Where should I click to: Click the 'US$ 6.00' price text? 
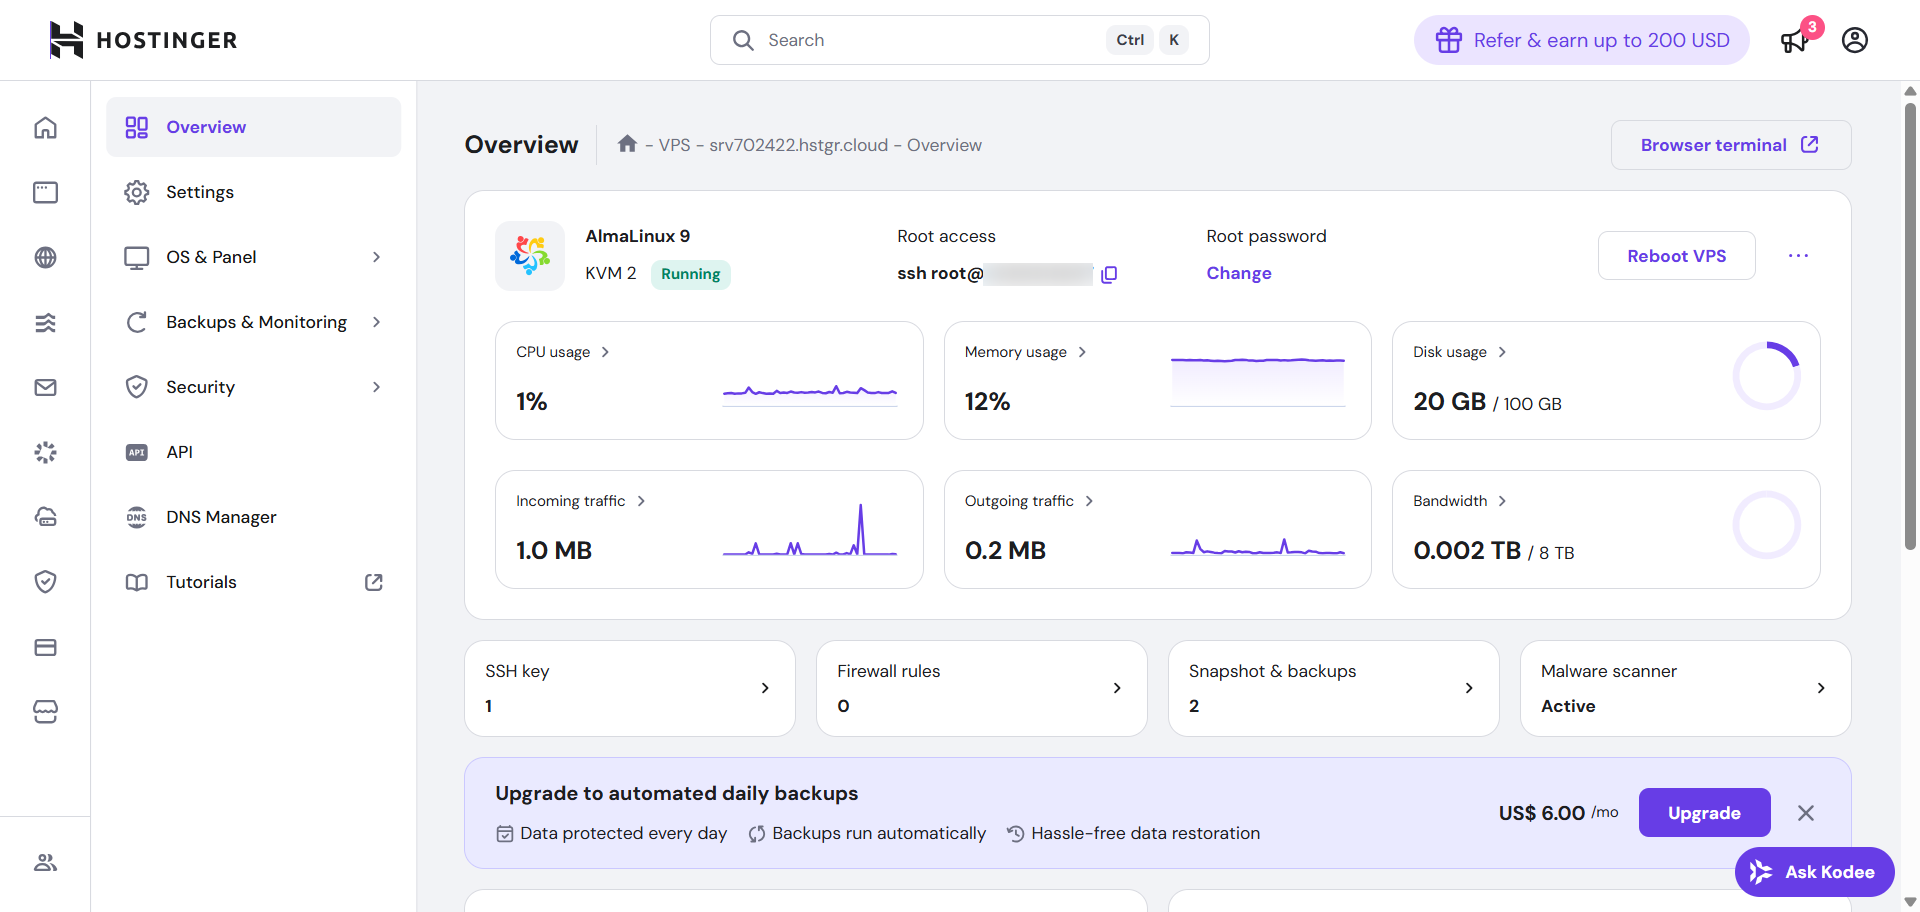point(1541,813)
